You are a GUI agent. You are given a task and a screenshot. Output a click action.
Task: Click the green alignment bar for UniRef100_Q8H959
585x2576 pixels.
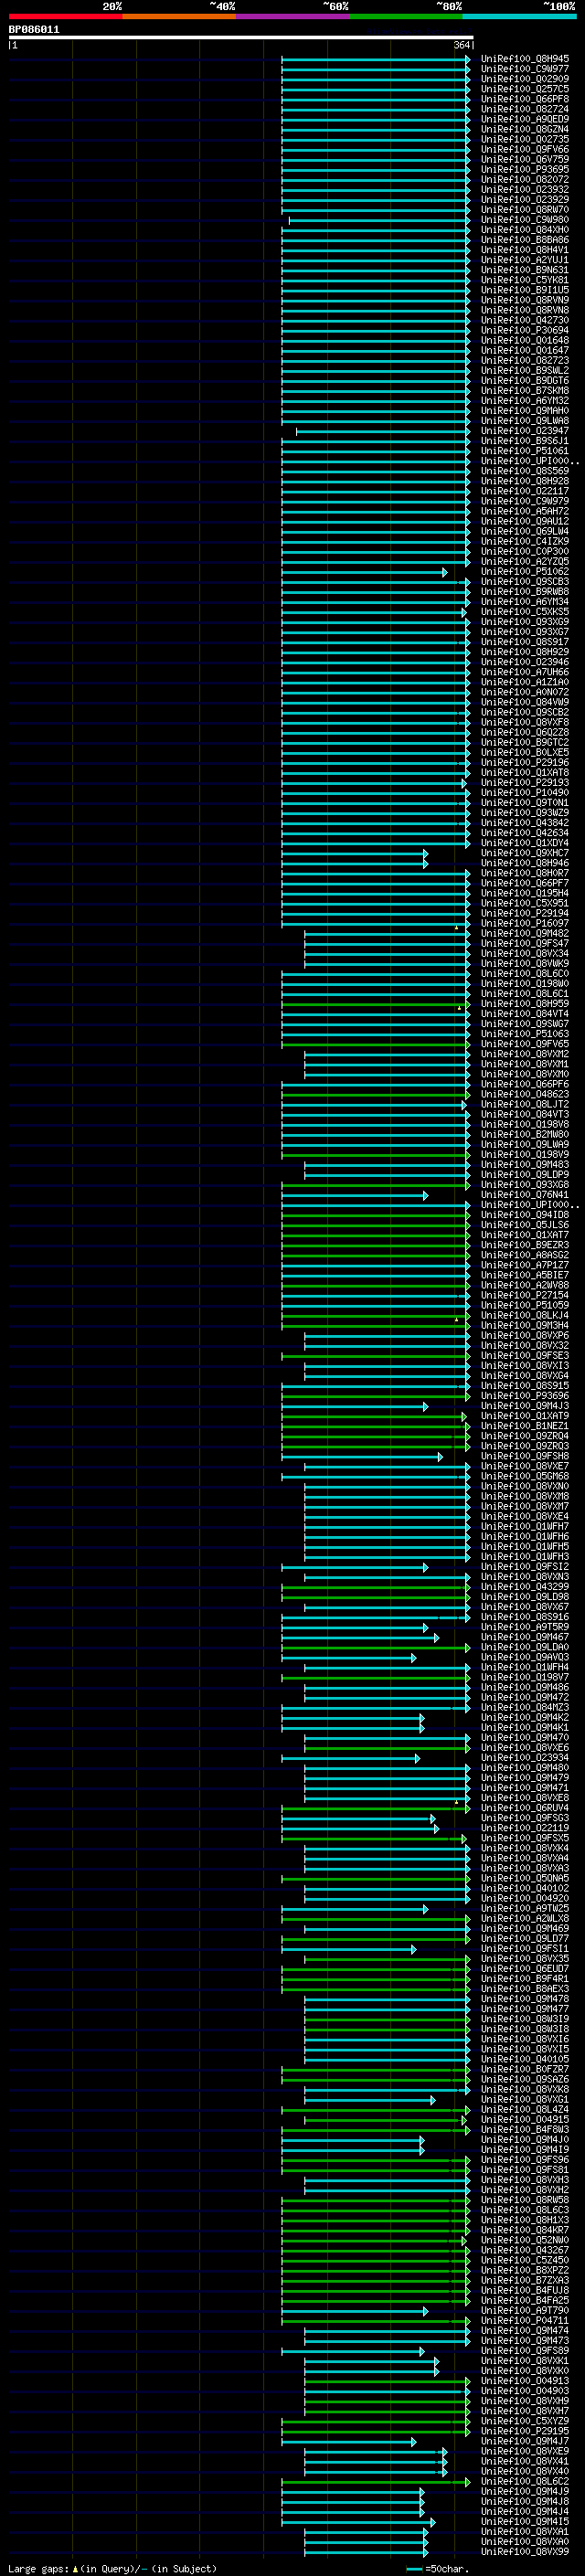[376, 1004]
